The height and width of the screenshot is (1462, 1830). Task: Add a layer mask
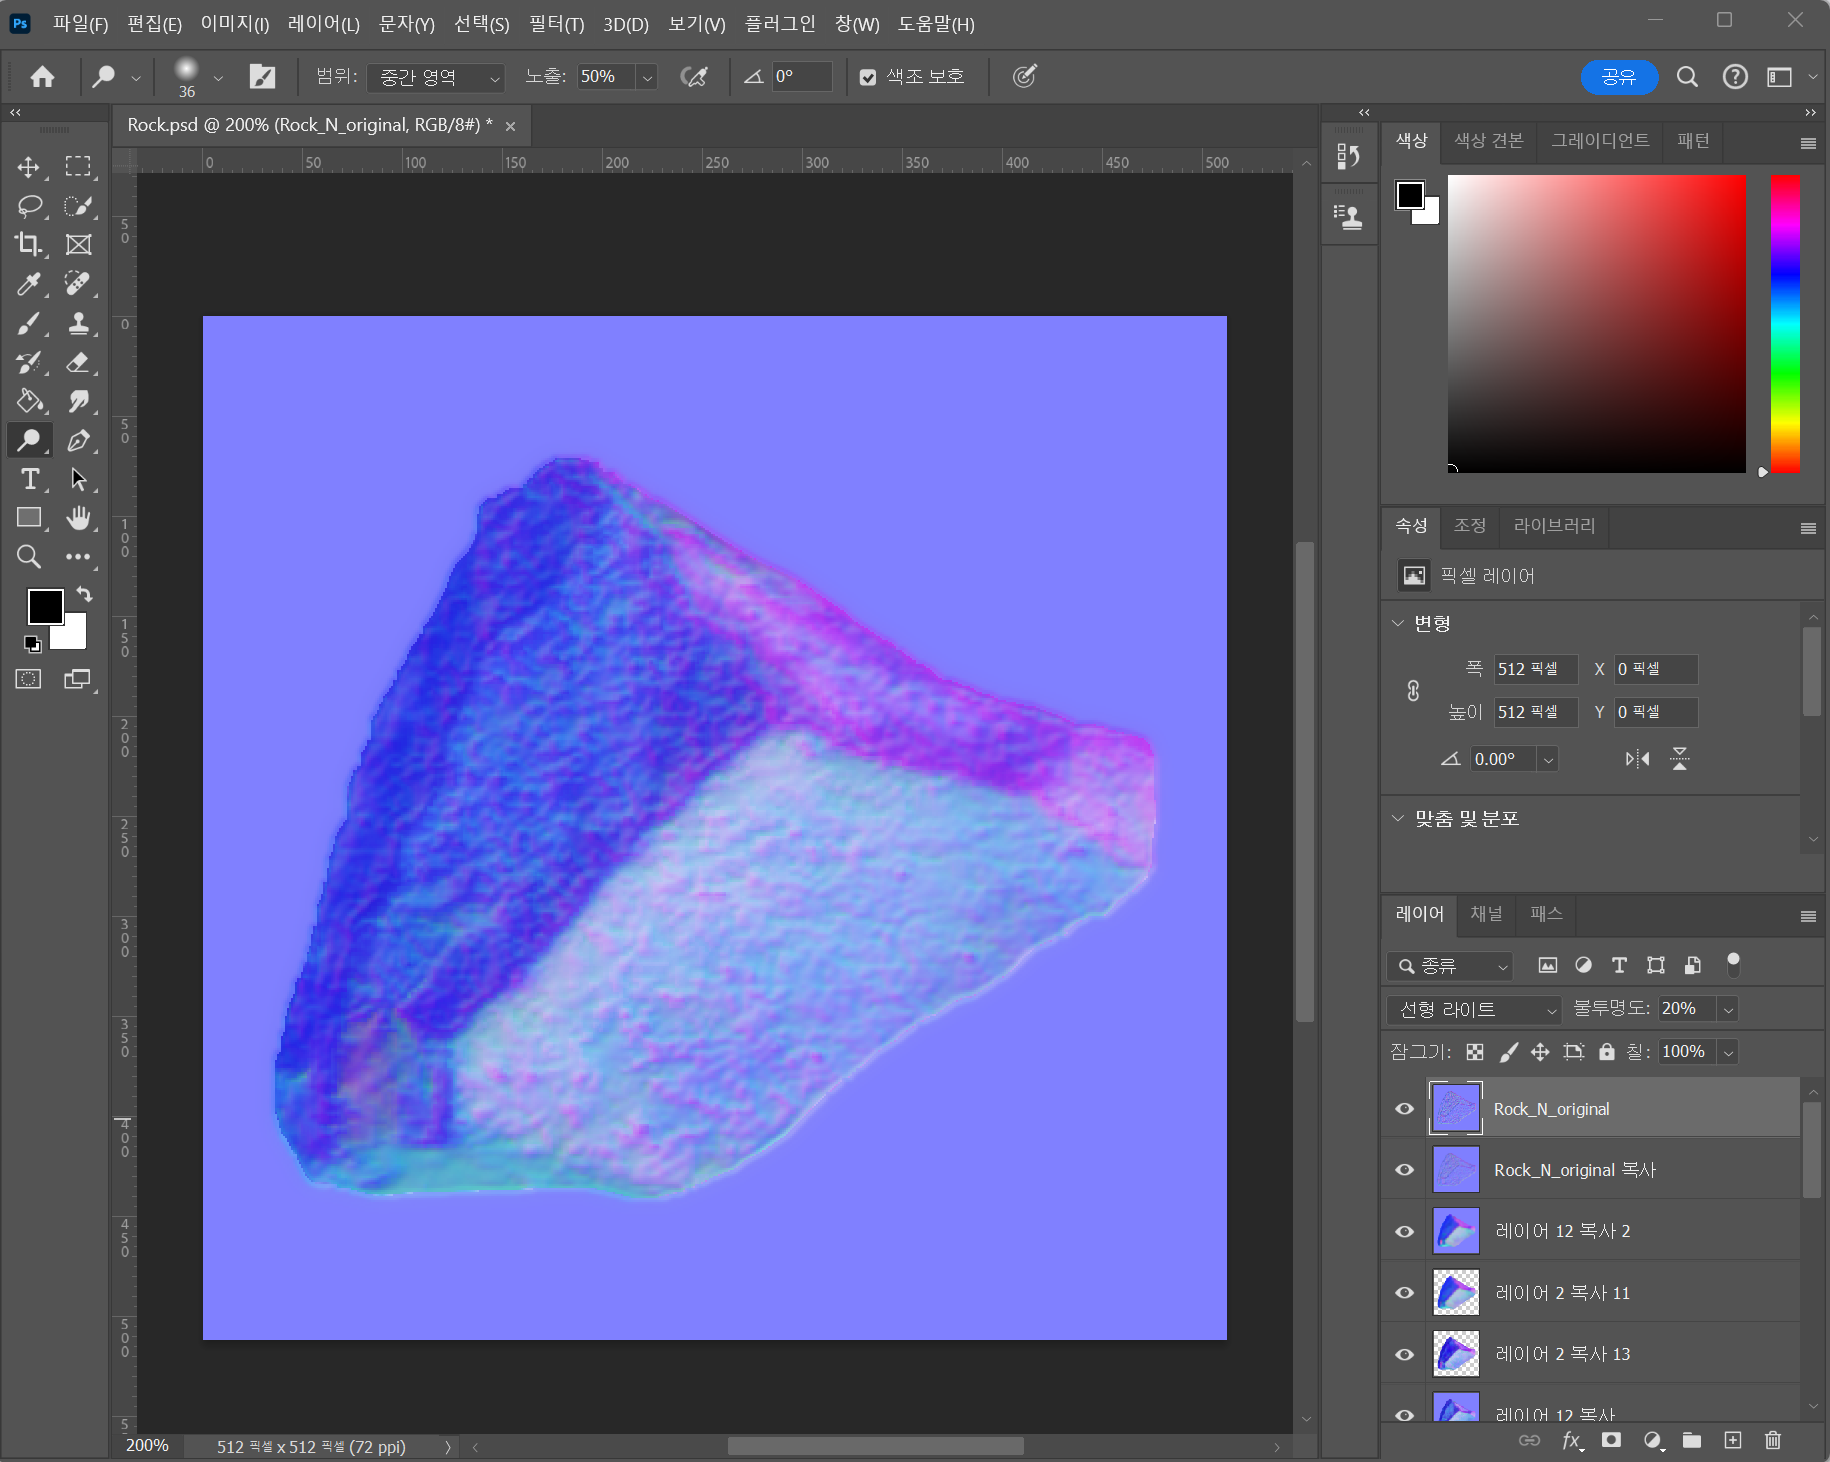pos(1611,1440)
